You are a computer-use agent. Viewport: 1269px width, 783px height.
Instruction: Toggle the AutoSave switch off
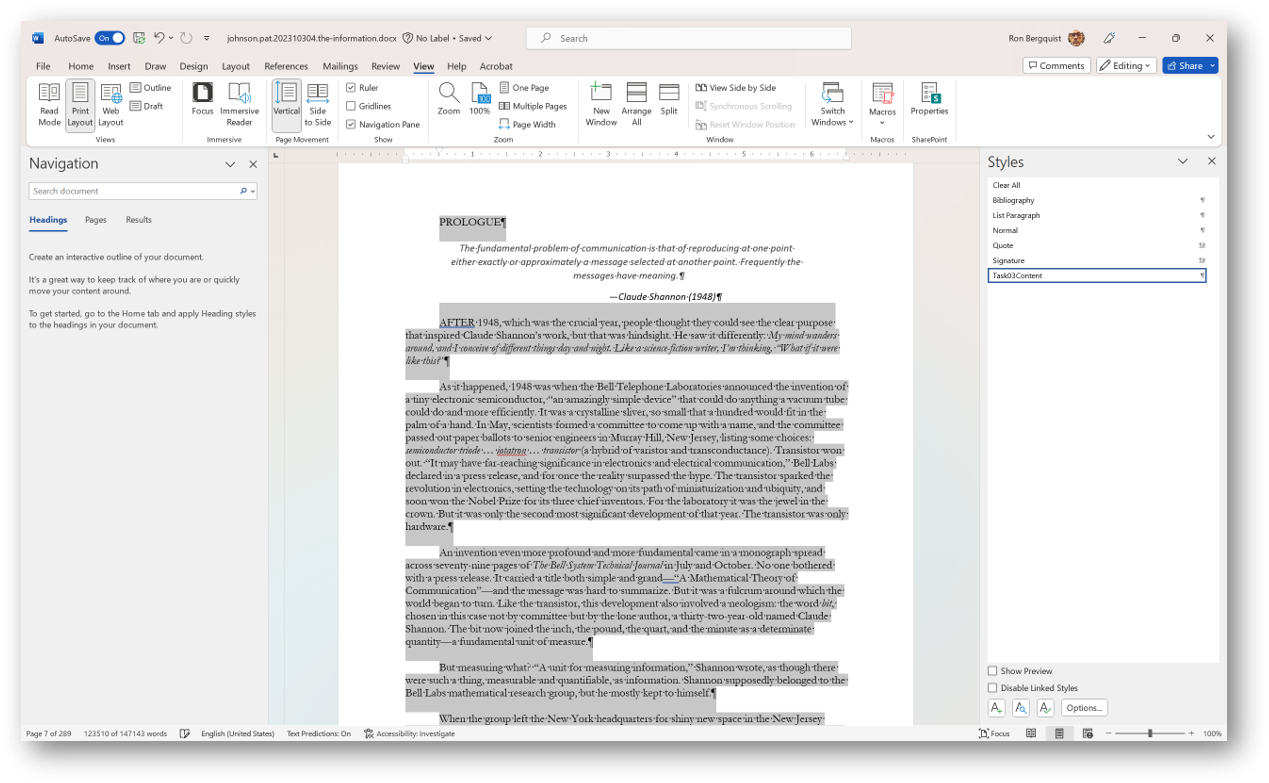107,37
